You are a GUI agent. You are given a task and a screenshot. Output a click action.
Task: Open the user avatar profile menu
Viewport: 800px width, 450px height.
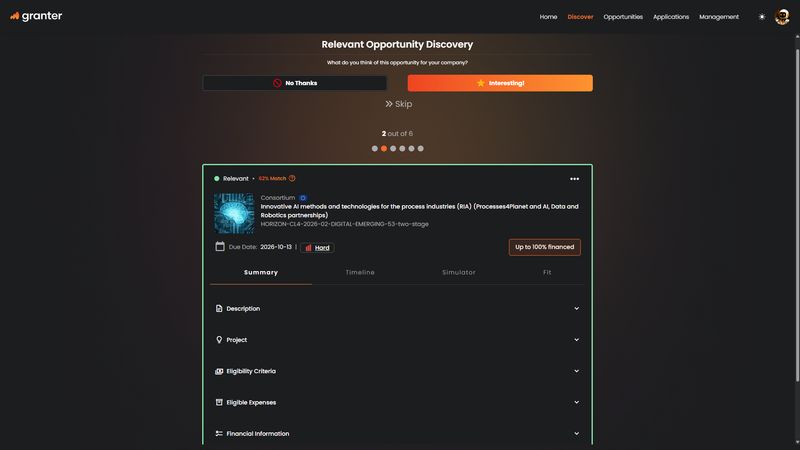click(x=782, y=17)
